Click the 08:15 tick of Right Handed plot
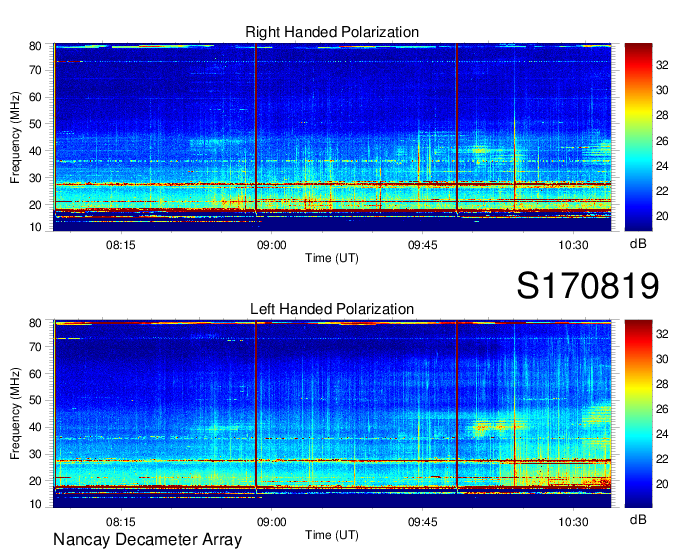Screen dimensions: 680x552 [x=121, y=245]
